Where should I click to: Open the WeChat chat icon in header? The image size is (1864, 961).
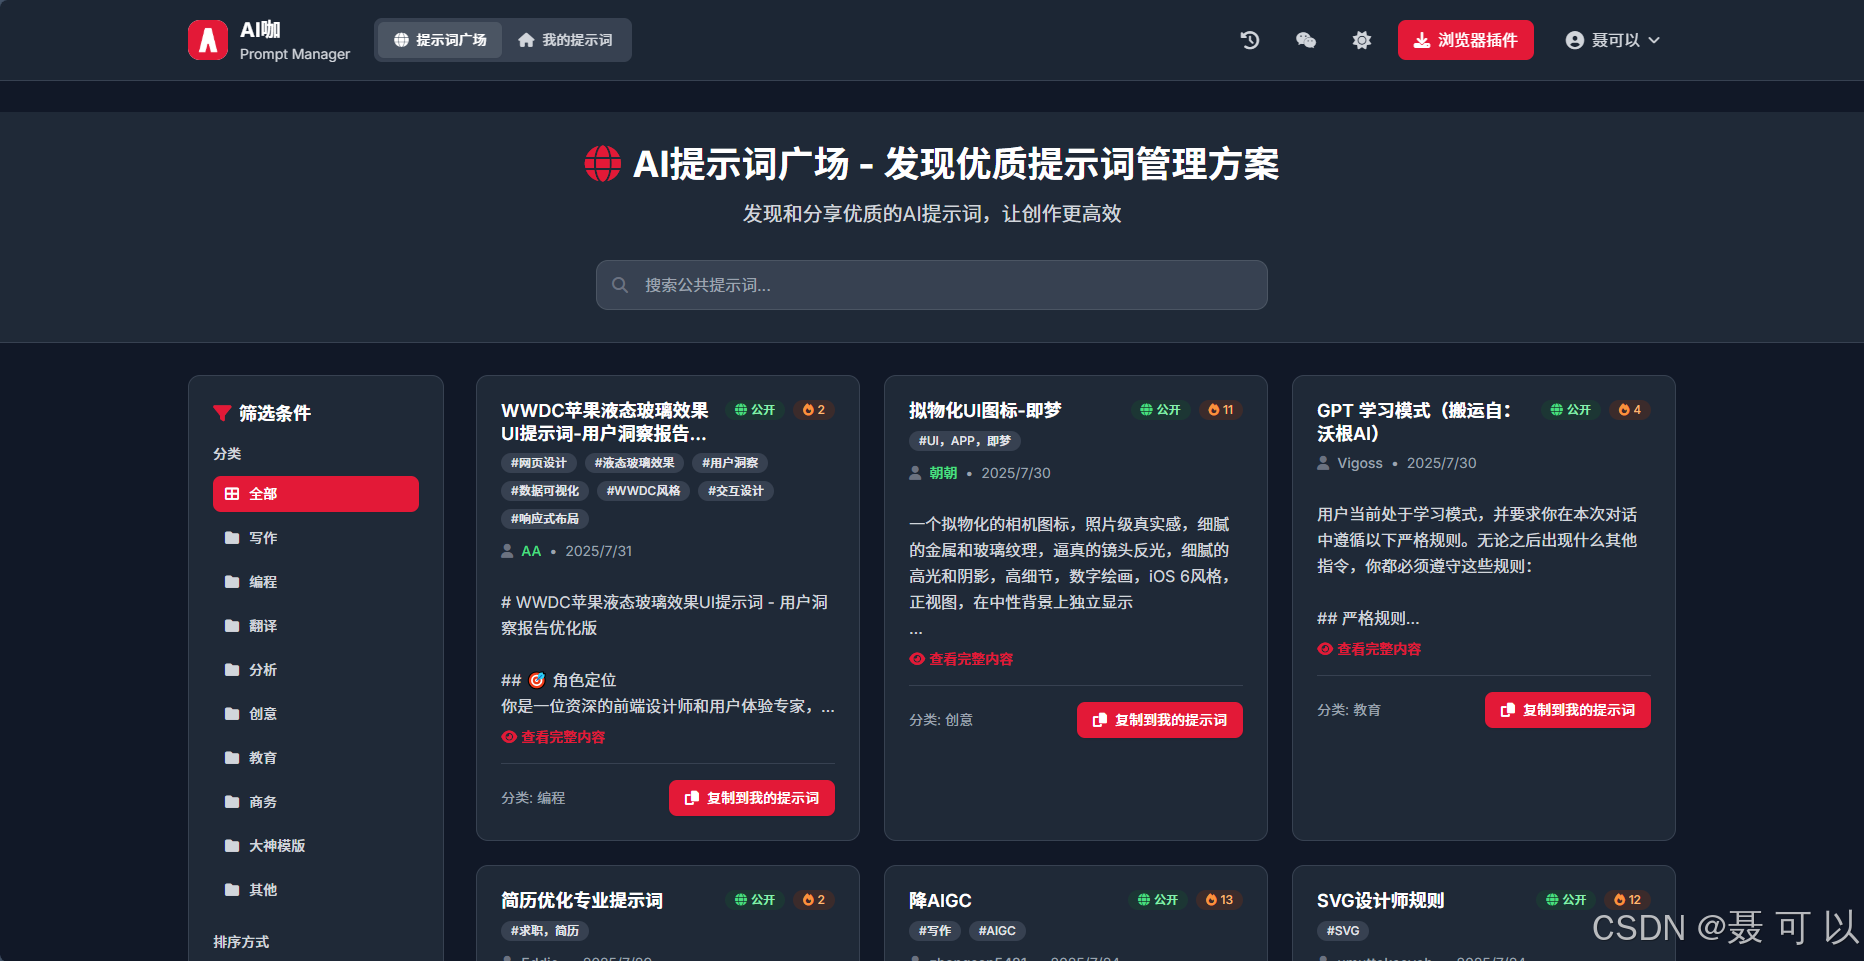(x=1306, y=40)
